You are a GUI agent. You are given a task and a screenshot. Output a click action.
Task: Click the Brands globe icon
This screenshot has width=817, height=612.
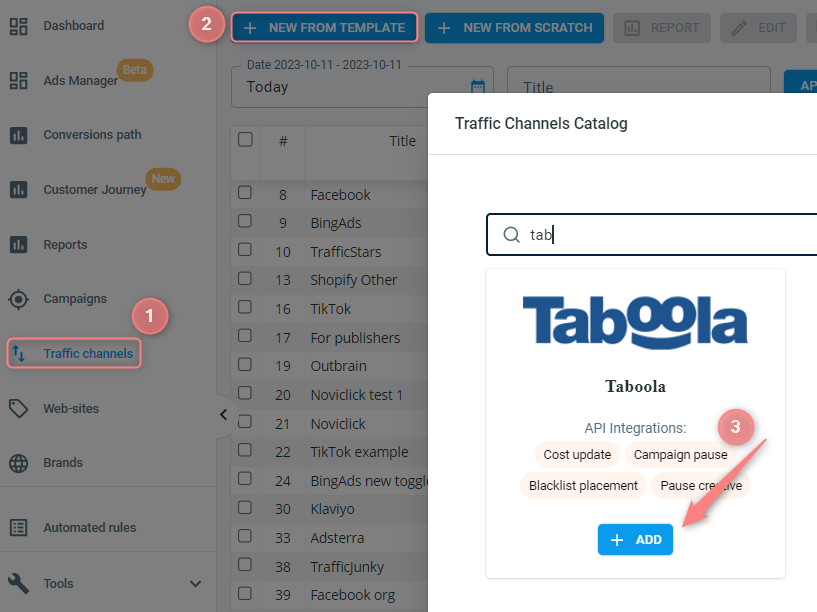(19, 463)
